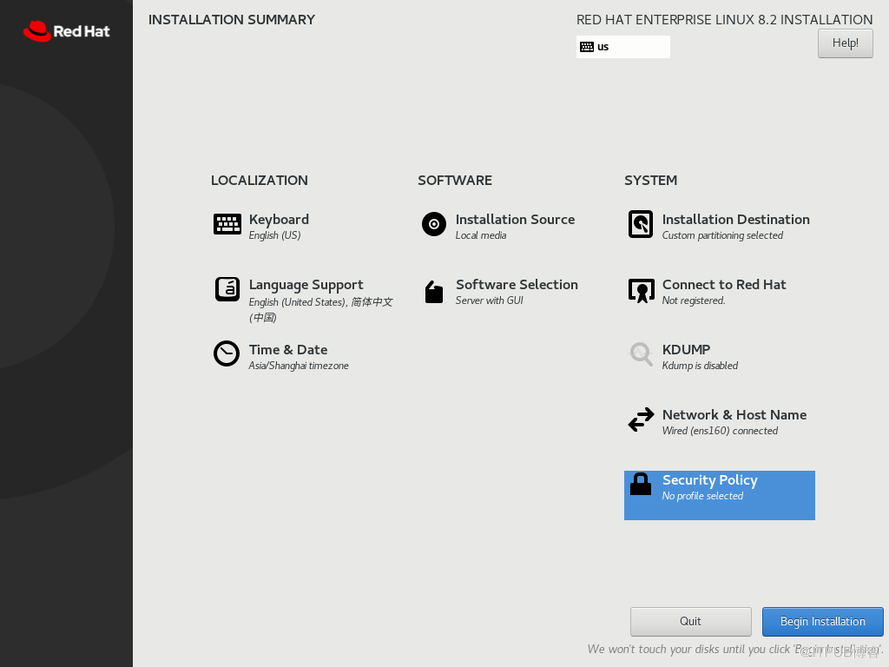Click 'Server with GUI' text

point(489,301)
